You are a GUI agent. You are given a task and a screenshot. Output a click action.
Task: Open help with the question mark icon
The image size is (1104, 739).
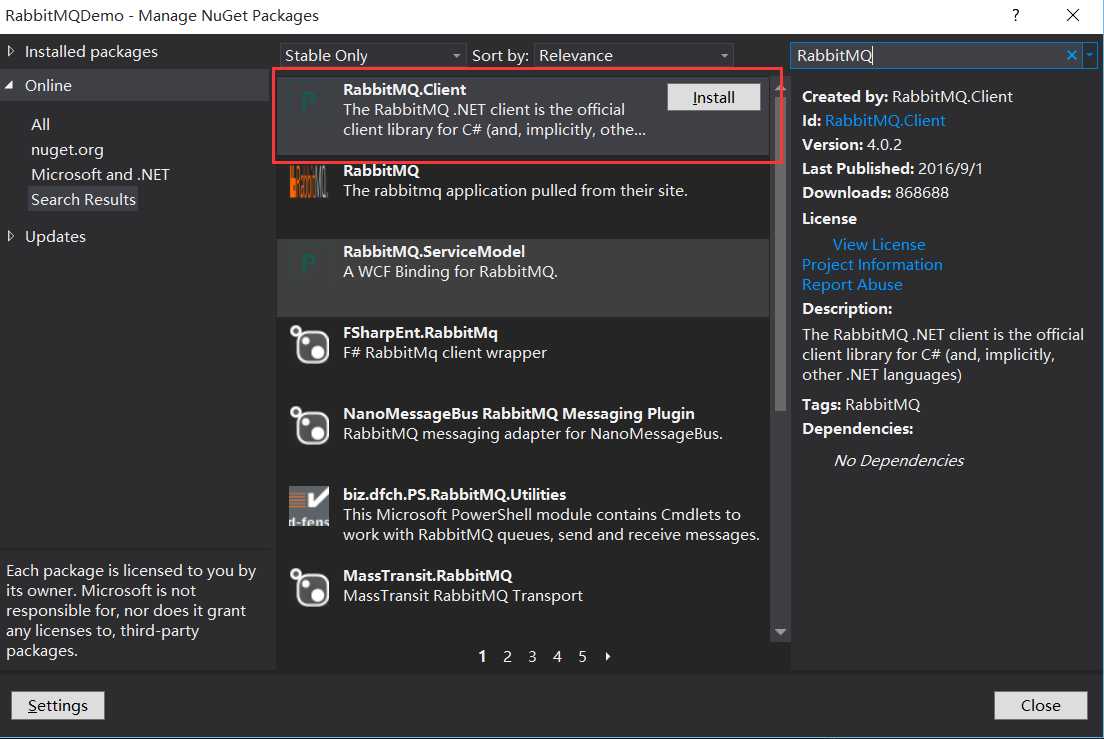click(1015, 15)
